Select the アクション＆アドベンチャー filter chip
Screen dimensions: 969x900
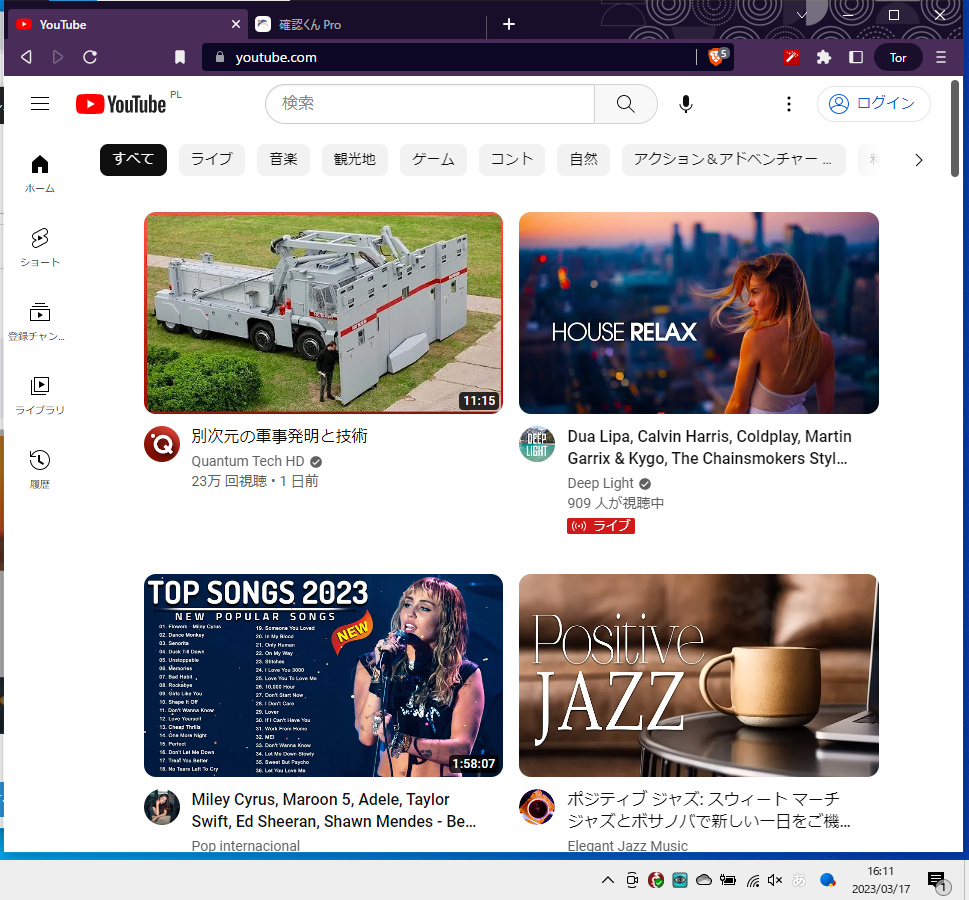(x=734, y=159)
